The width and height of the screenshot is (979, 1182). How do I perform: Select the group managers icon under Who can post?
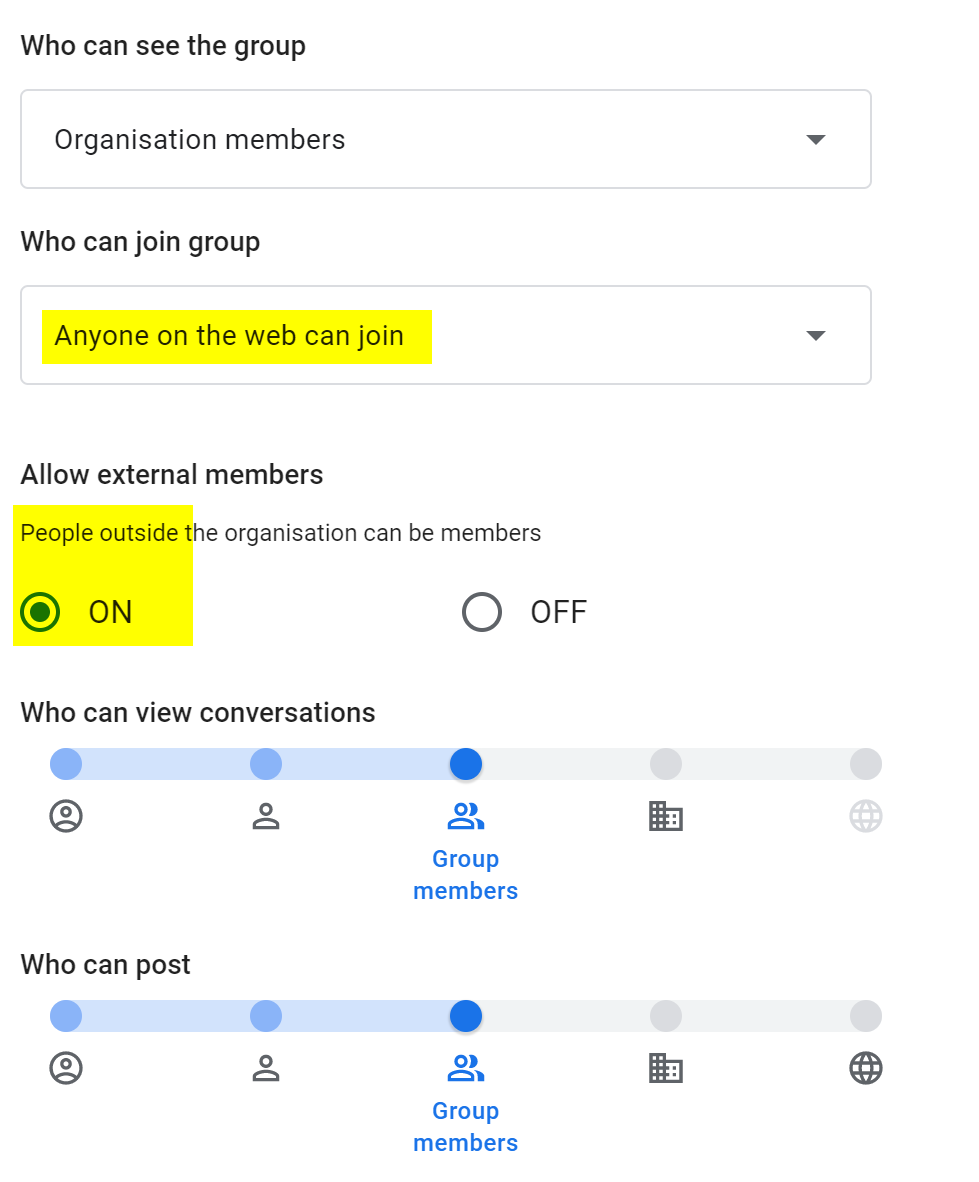(x=266, y=1069)
